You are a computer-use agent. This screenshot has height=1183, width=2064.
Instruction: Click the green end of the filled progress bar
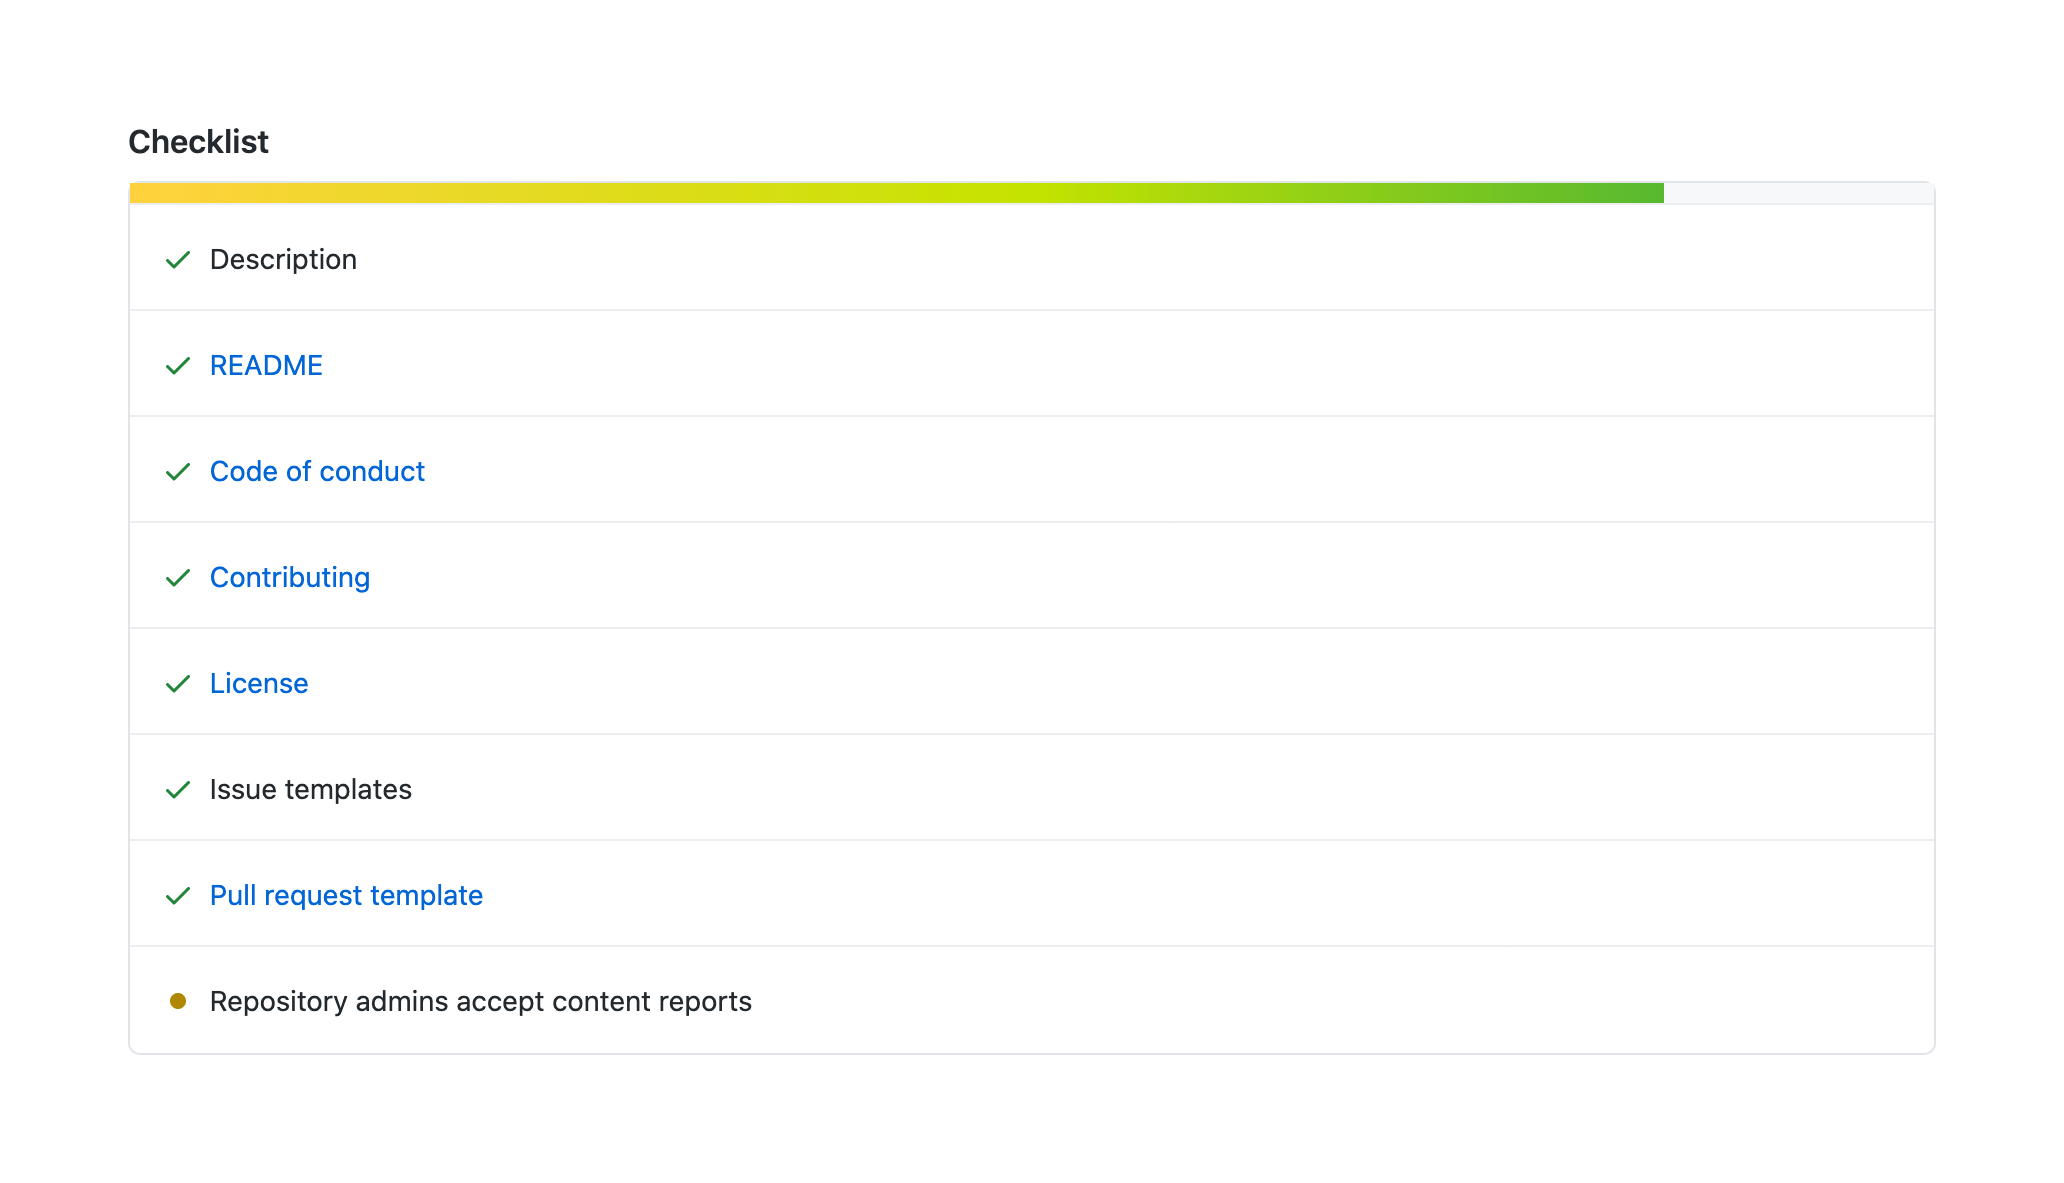coord(1640,193)
